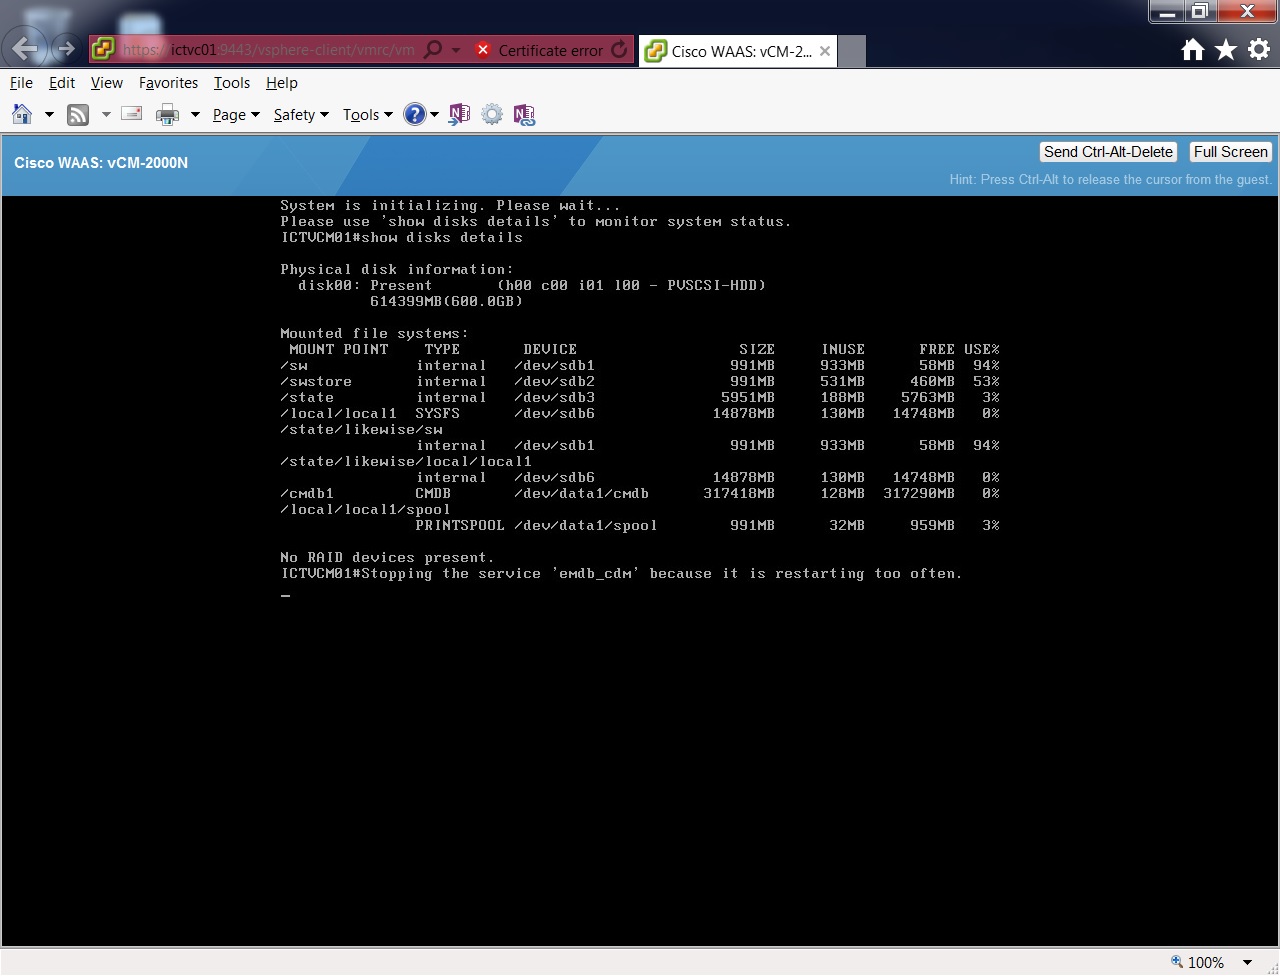Minimize the browser window
This screenshot has height=976, width=1280.
click(x=1166, y=12)
